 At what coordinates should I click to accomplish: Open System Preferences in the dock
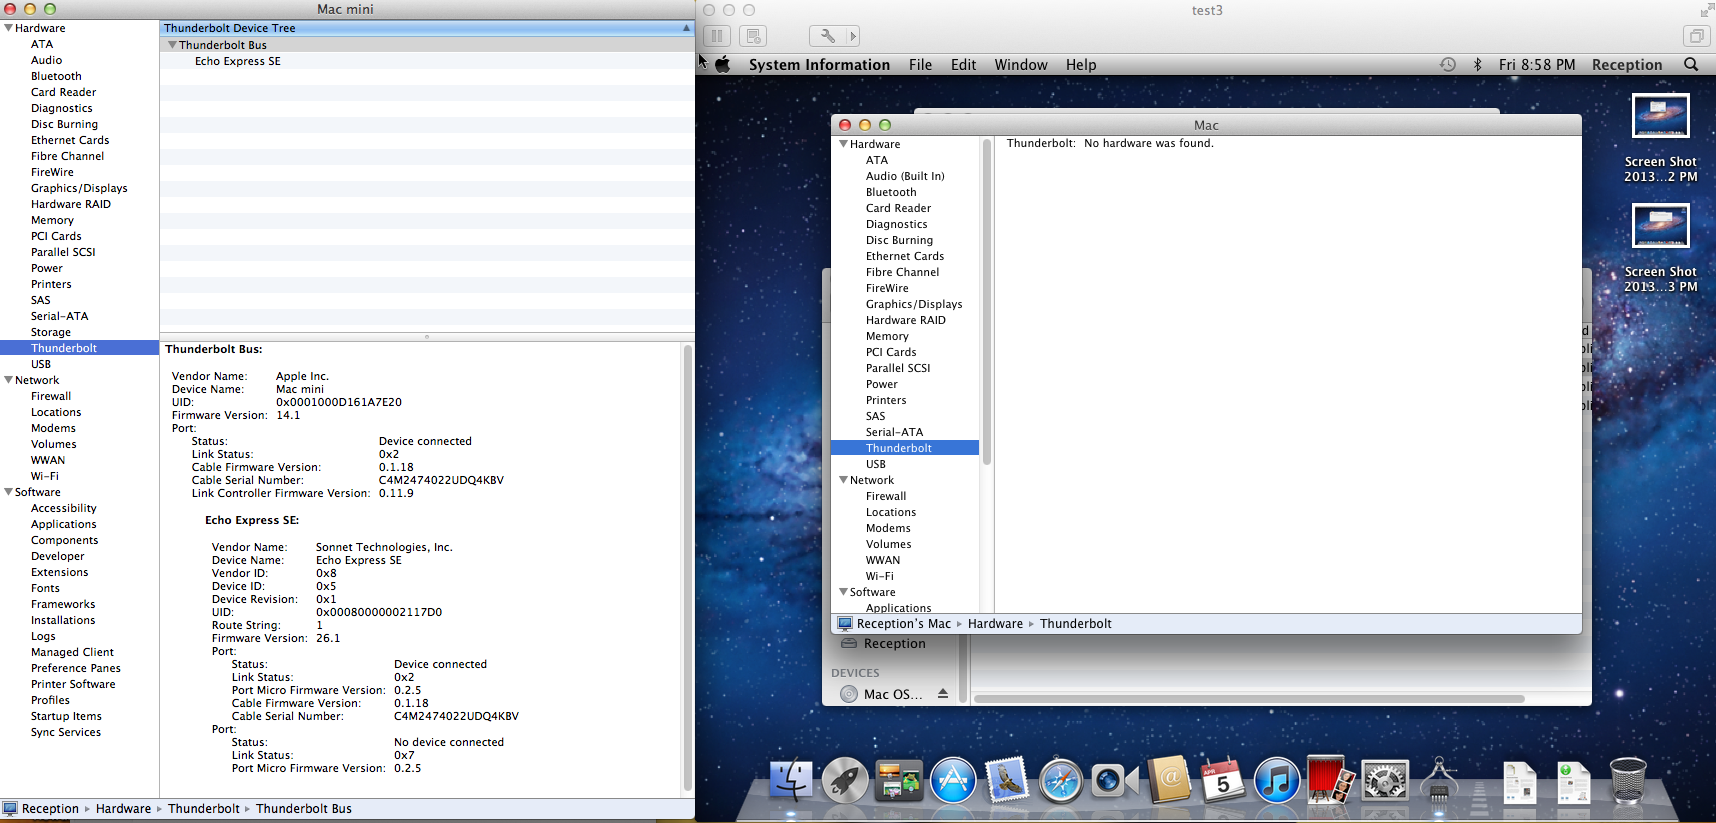click(x=1385, y=781)
